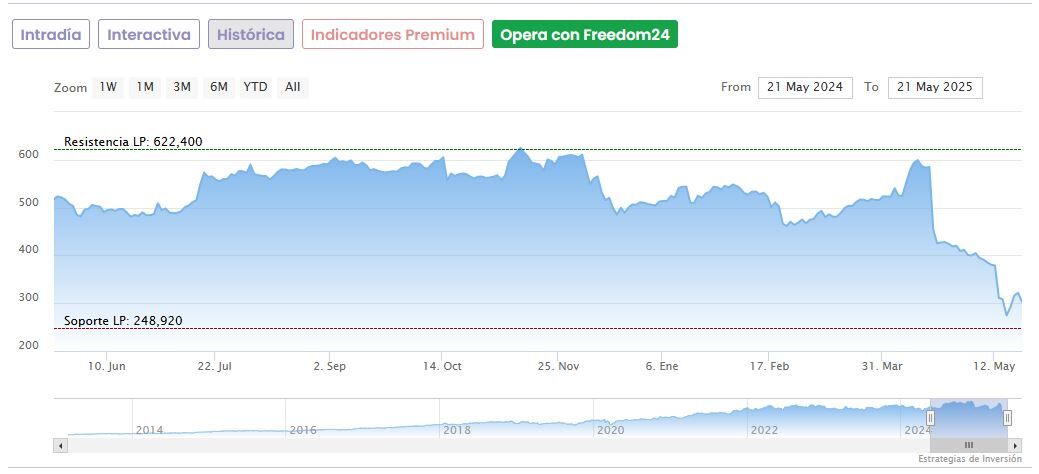Select the YTD zoom option
The width and height of the screenshot is (1039, 474).
click(x=255, y=87)
